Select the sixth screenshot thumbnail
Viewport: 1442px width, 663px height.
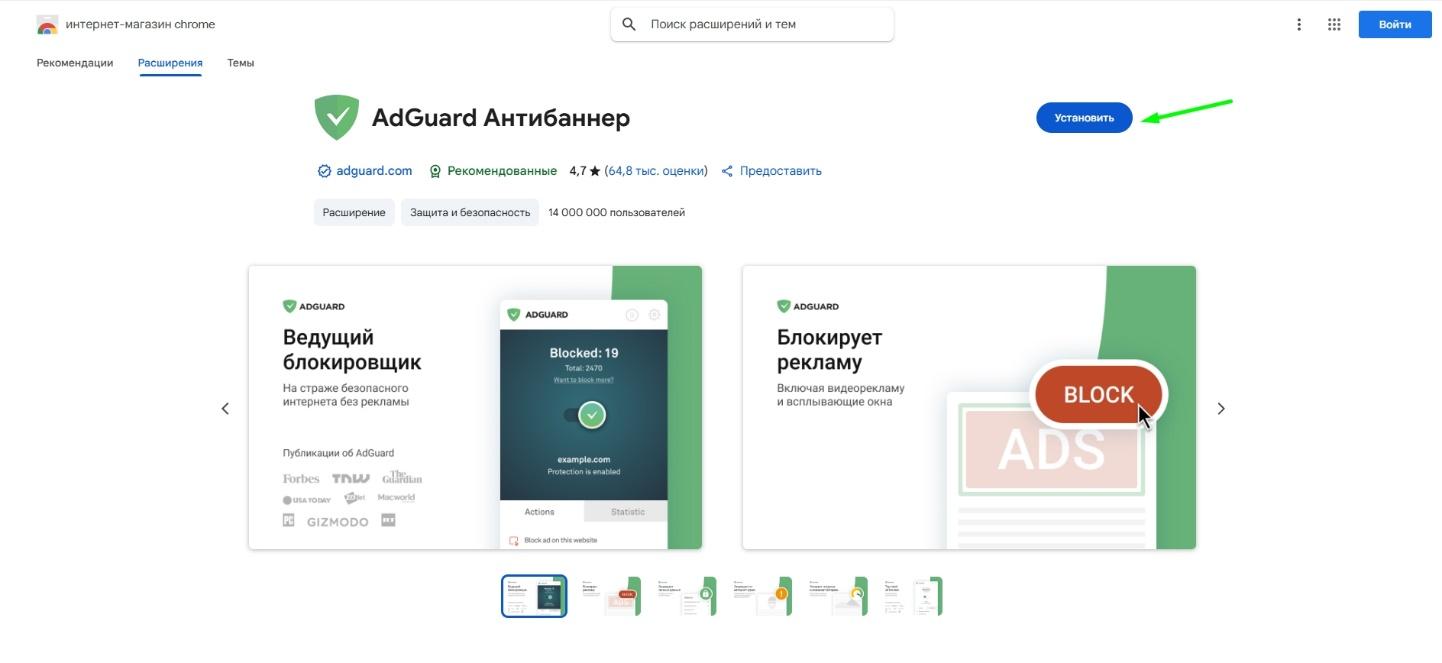pyautogui.click(x=912, y=596)
